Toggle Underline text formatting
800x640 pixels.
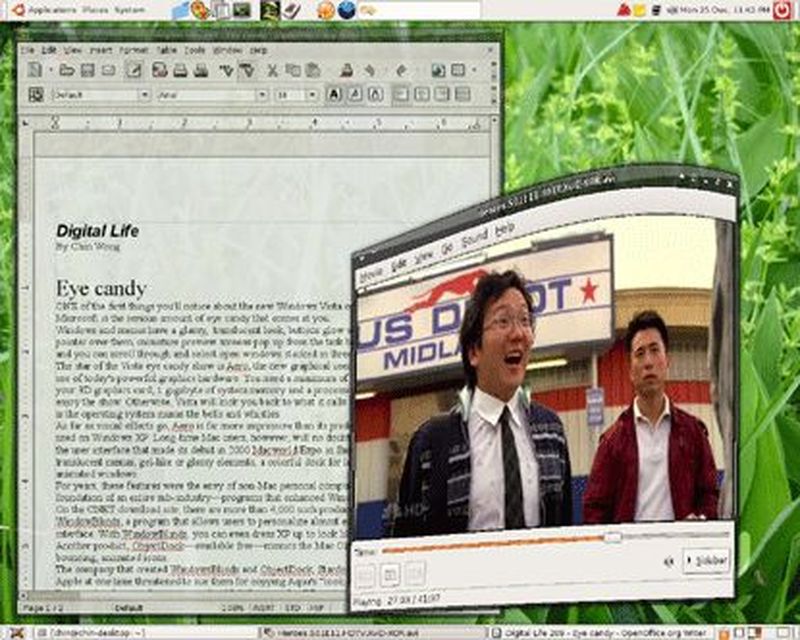pos(375,94)
